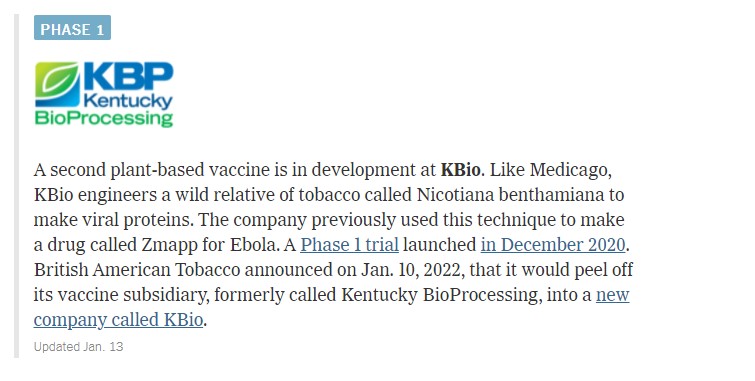This screenshot has height=381, width=755.
Task: Click the underlined word 'new' at line end
Action: [x=612, y=295]
